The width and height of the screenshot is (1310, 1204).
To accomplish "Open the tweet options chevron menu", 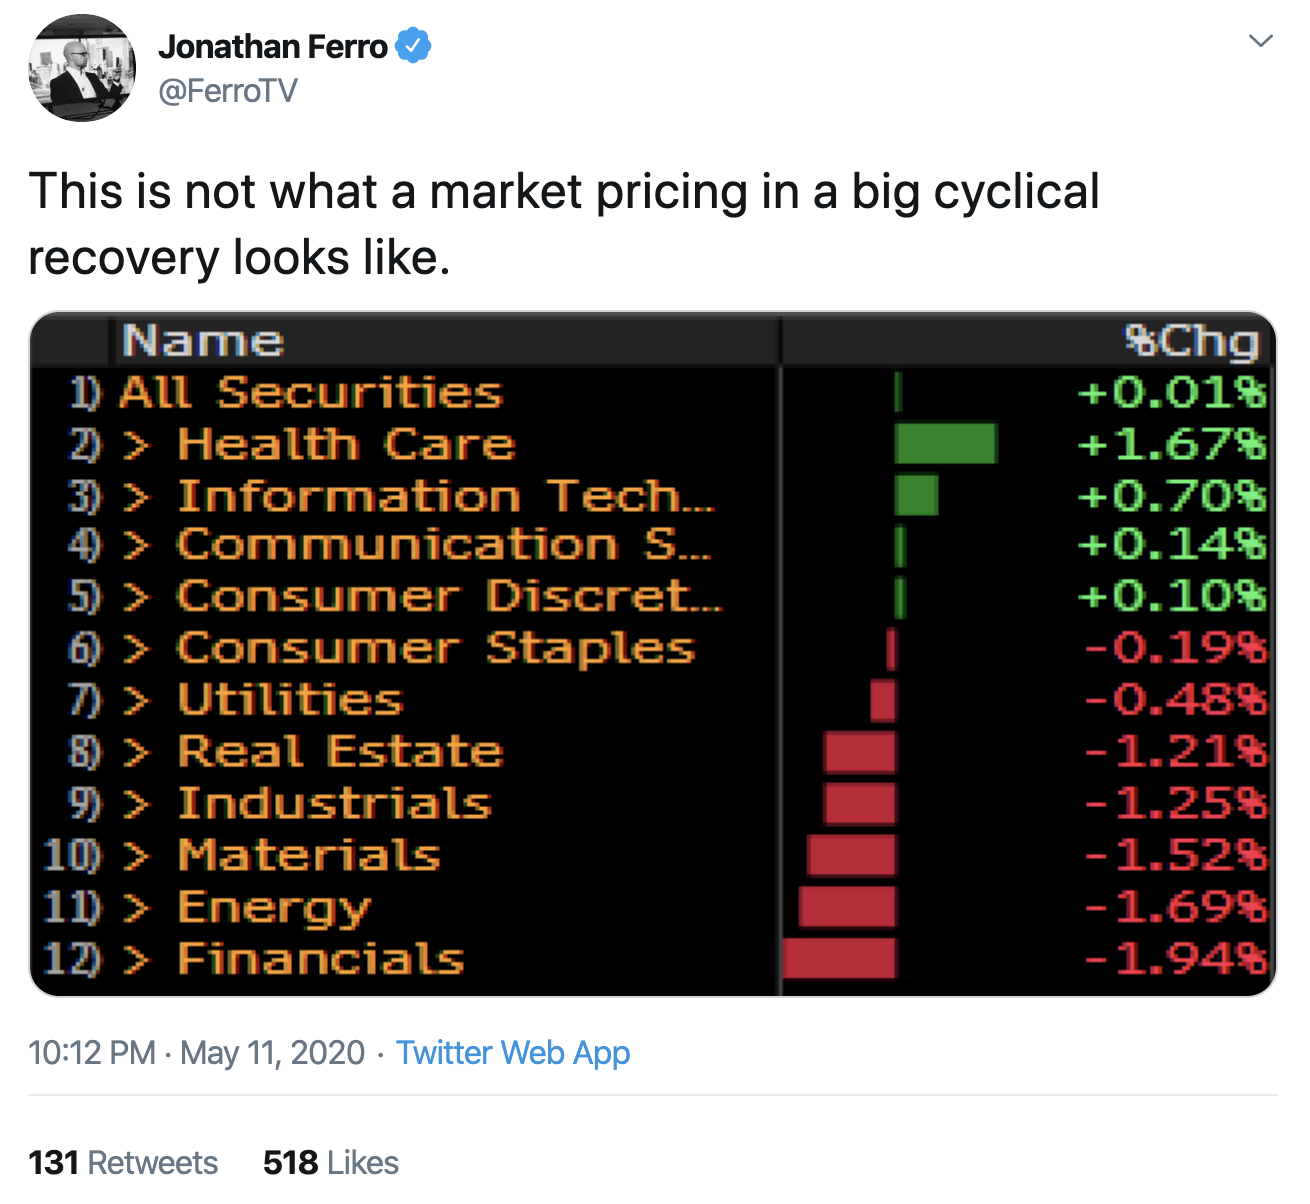I will click(x=1261, y=41).
